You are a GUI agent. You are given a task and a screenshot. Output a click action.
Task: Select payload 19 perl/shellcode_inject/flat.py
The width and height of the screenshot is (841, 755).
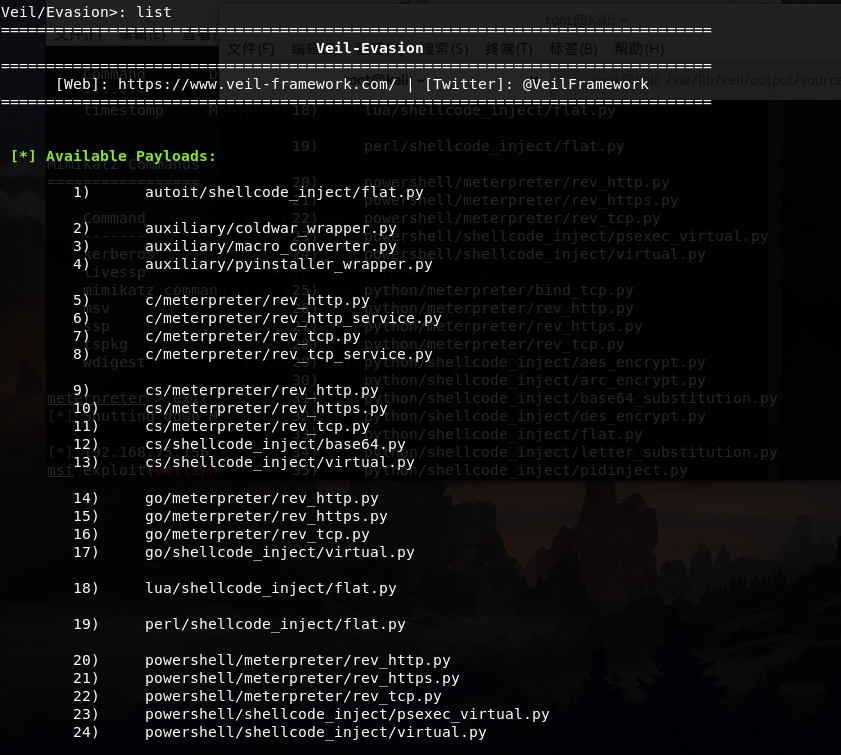(275, 624)
